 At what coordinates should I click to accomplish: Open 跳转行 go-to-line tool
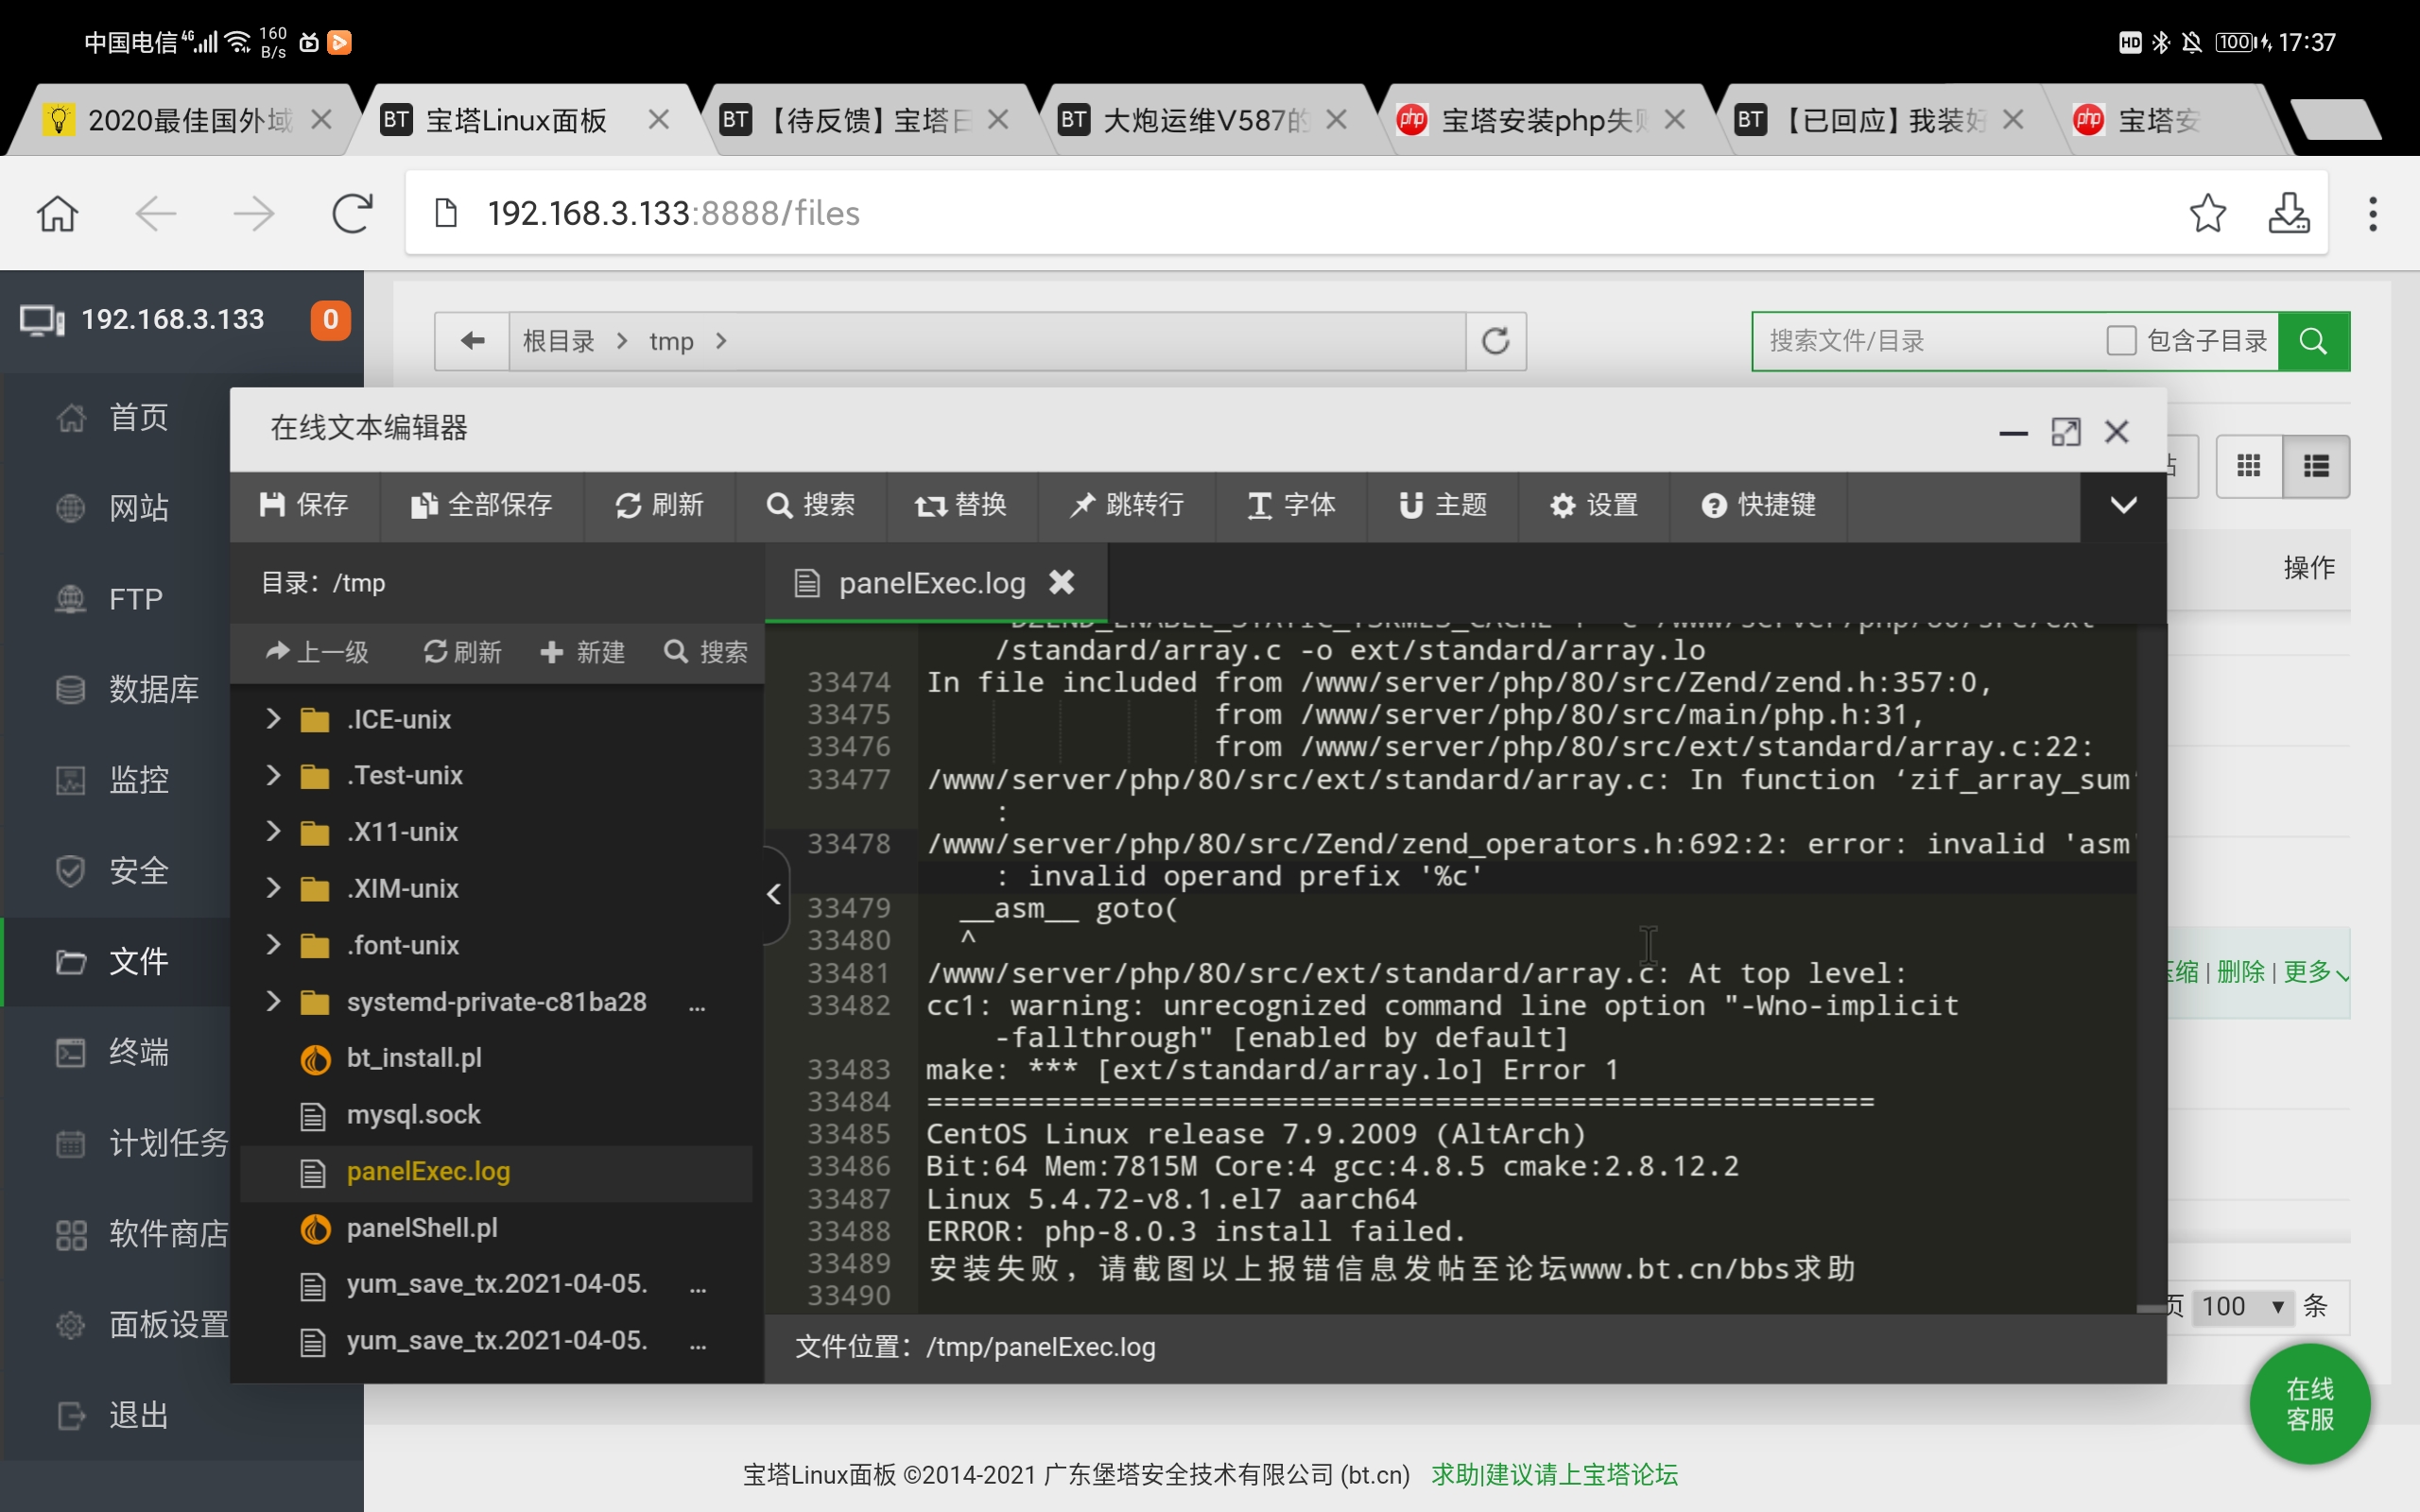[x=1127, y=505]
